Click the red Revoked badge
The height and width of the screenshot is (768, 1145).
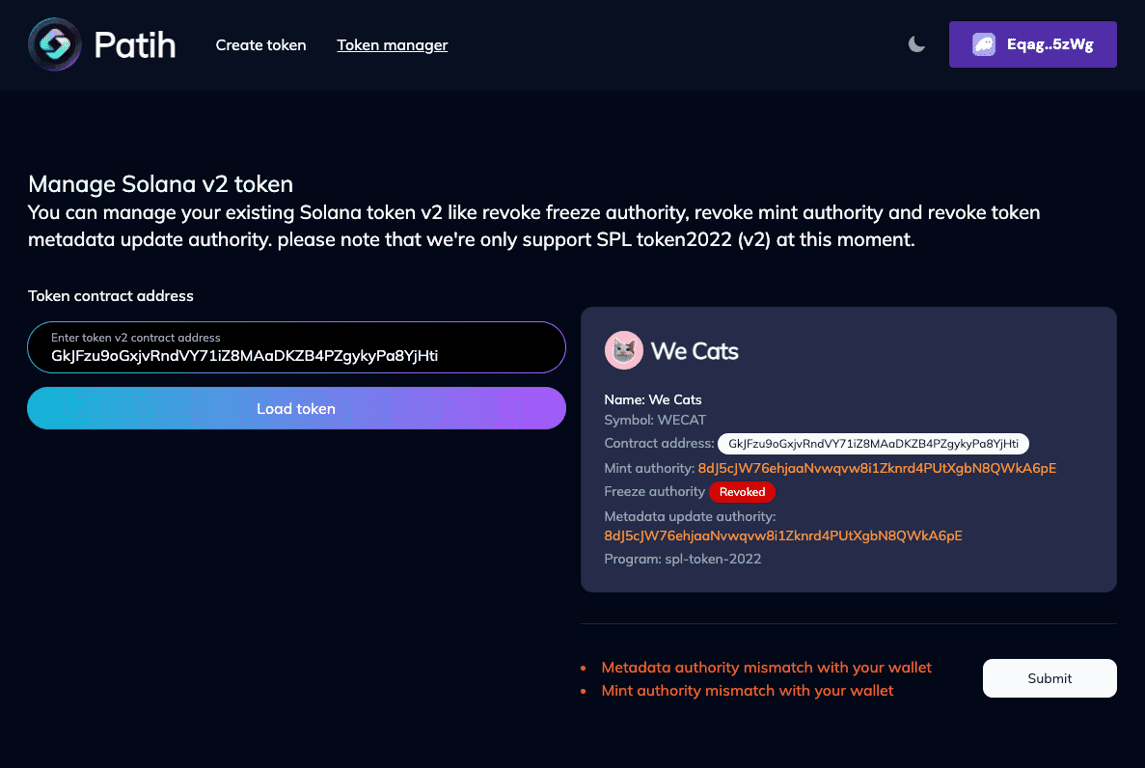(742, 492)
